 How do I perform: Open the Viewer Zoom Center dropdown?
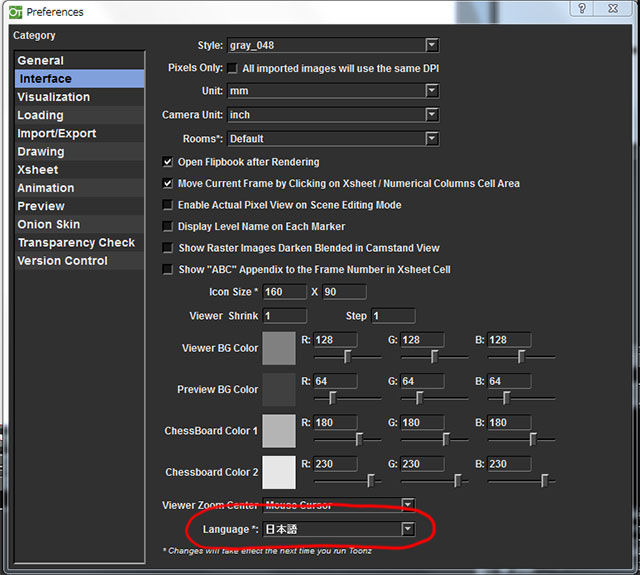pyautogui.click(x=339, y=505)
